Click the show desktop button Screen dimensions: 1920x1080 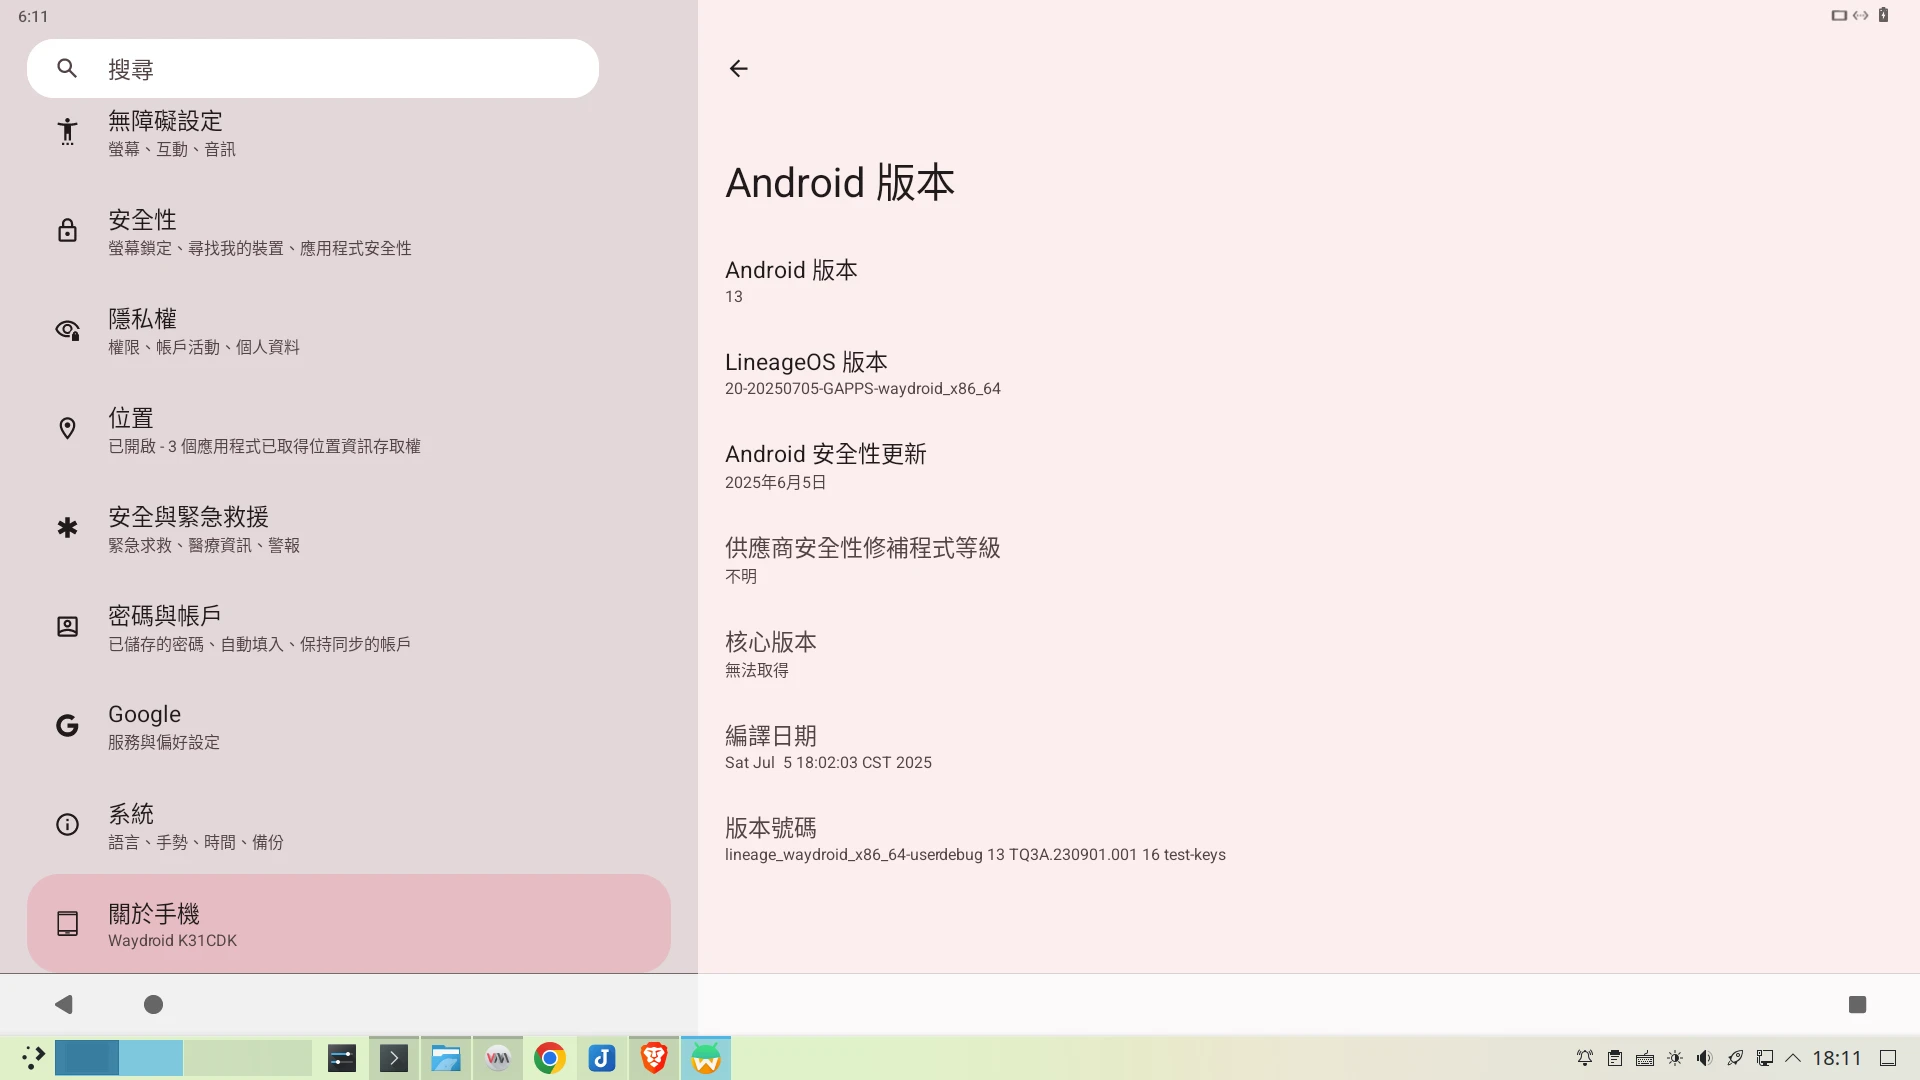coord(1888,1058)
